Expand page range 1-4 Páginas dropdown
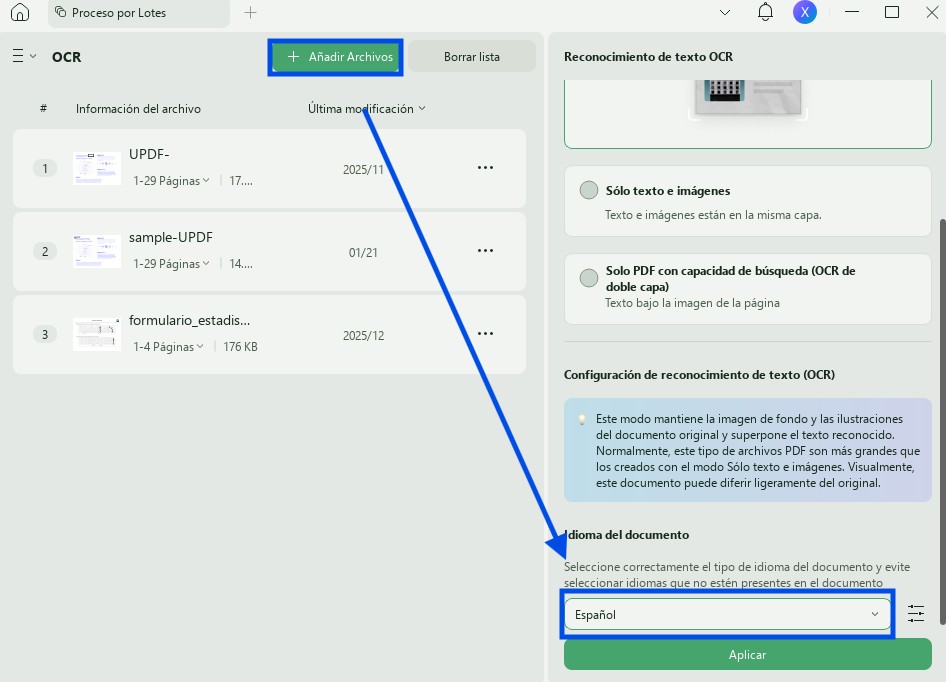The height and width of the screenshot is (682, 946). pyautogui.click(x=168, y=346)
